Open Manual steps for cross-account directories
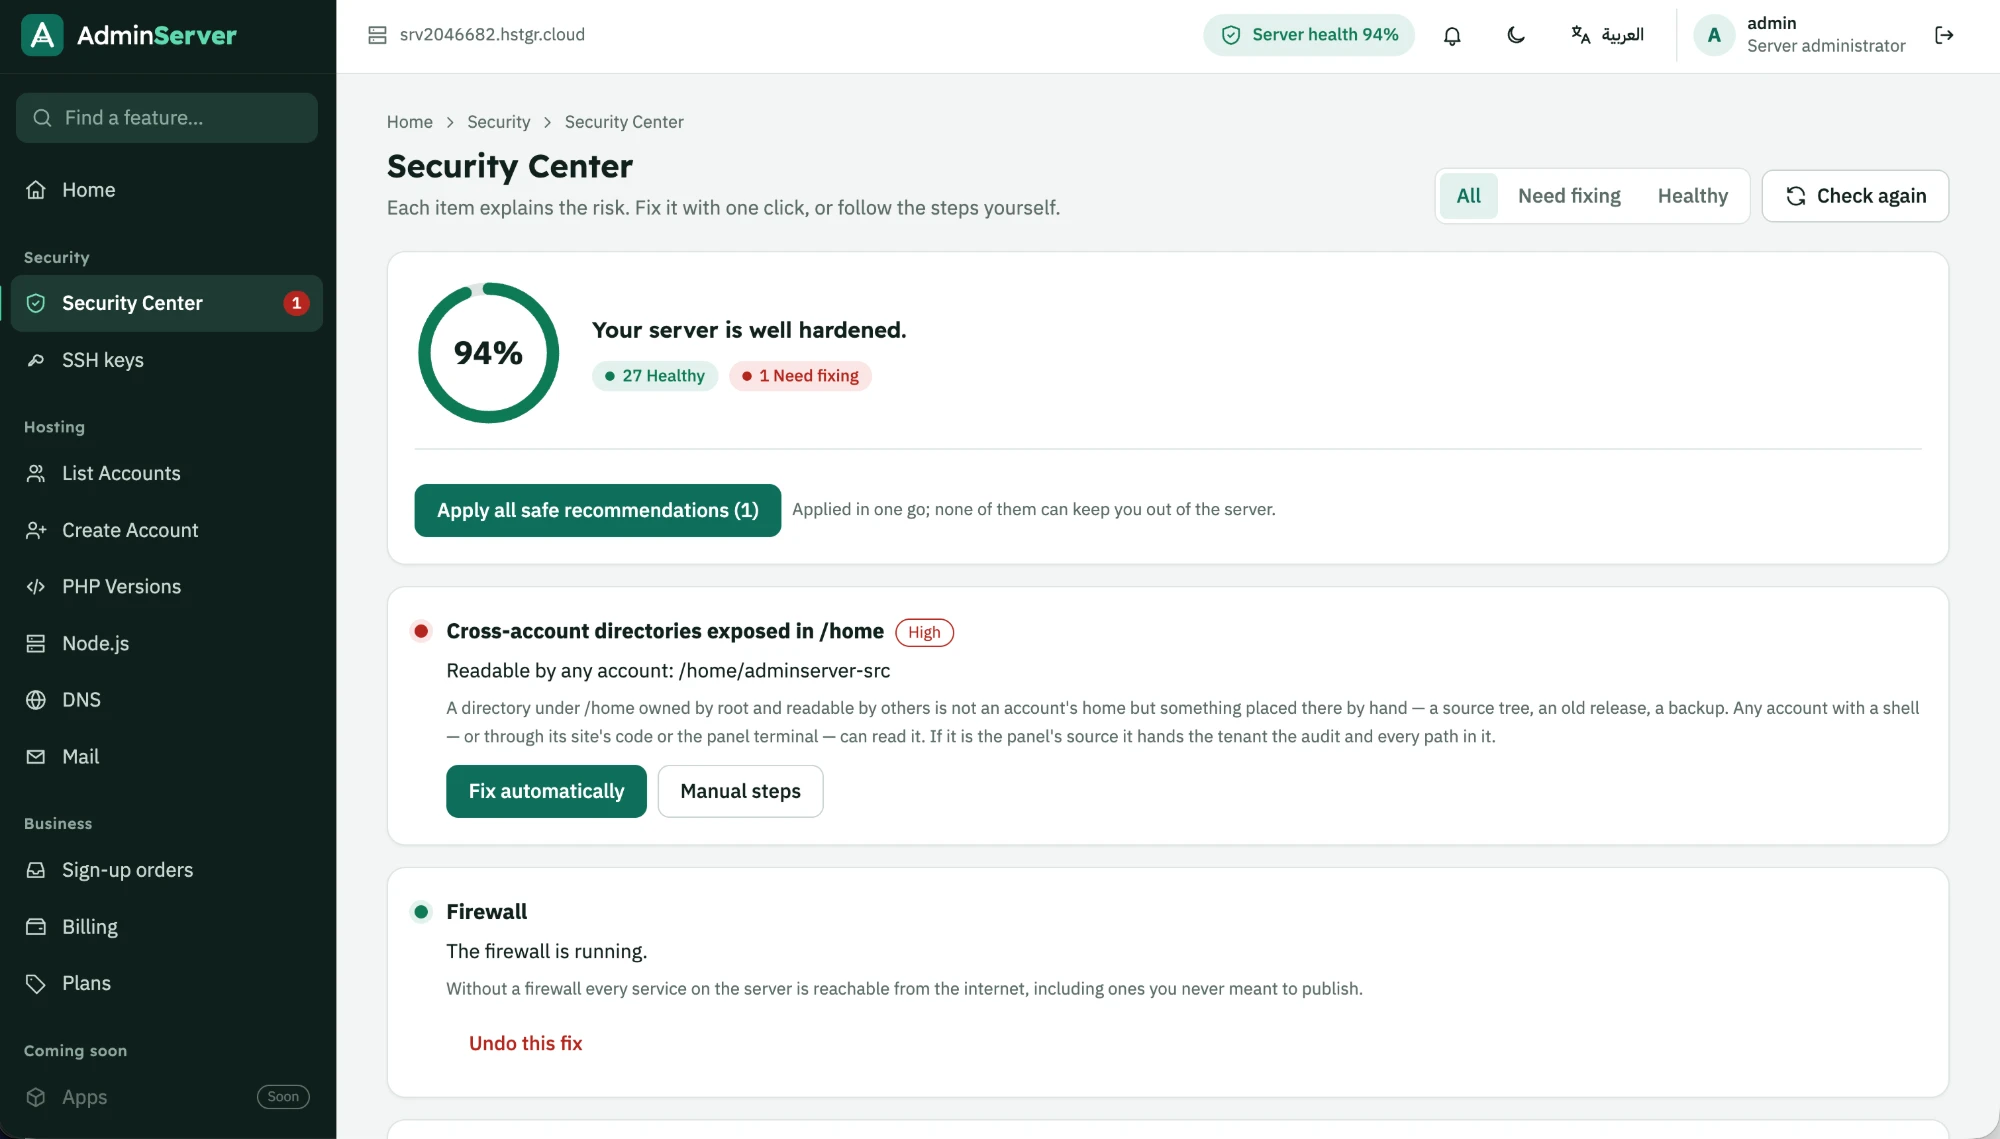The height and width of the screenshot is (1139, 2000). [740, 791]
